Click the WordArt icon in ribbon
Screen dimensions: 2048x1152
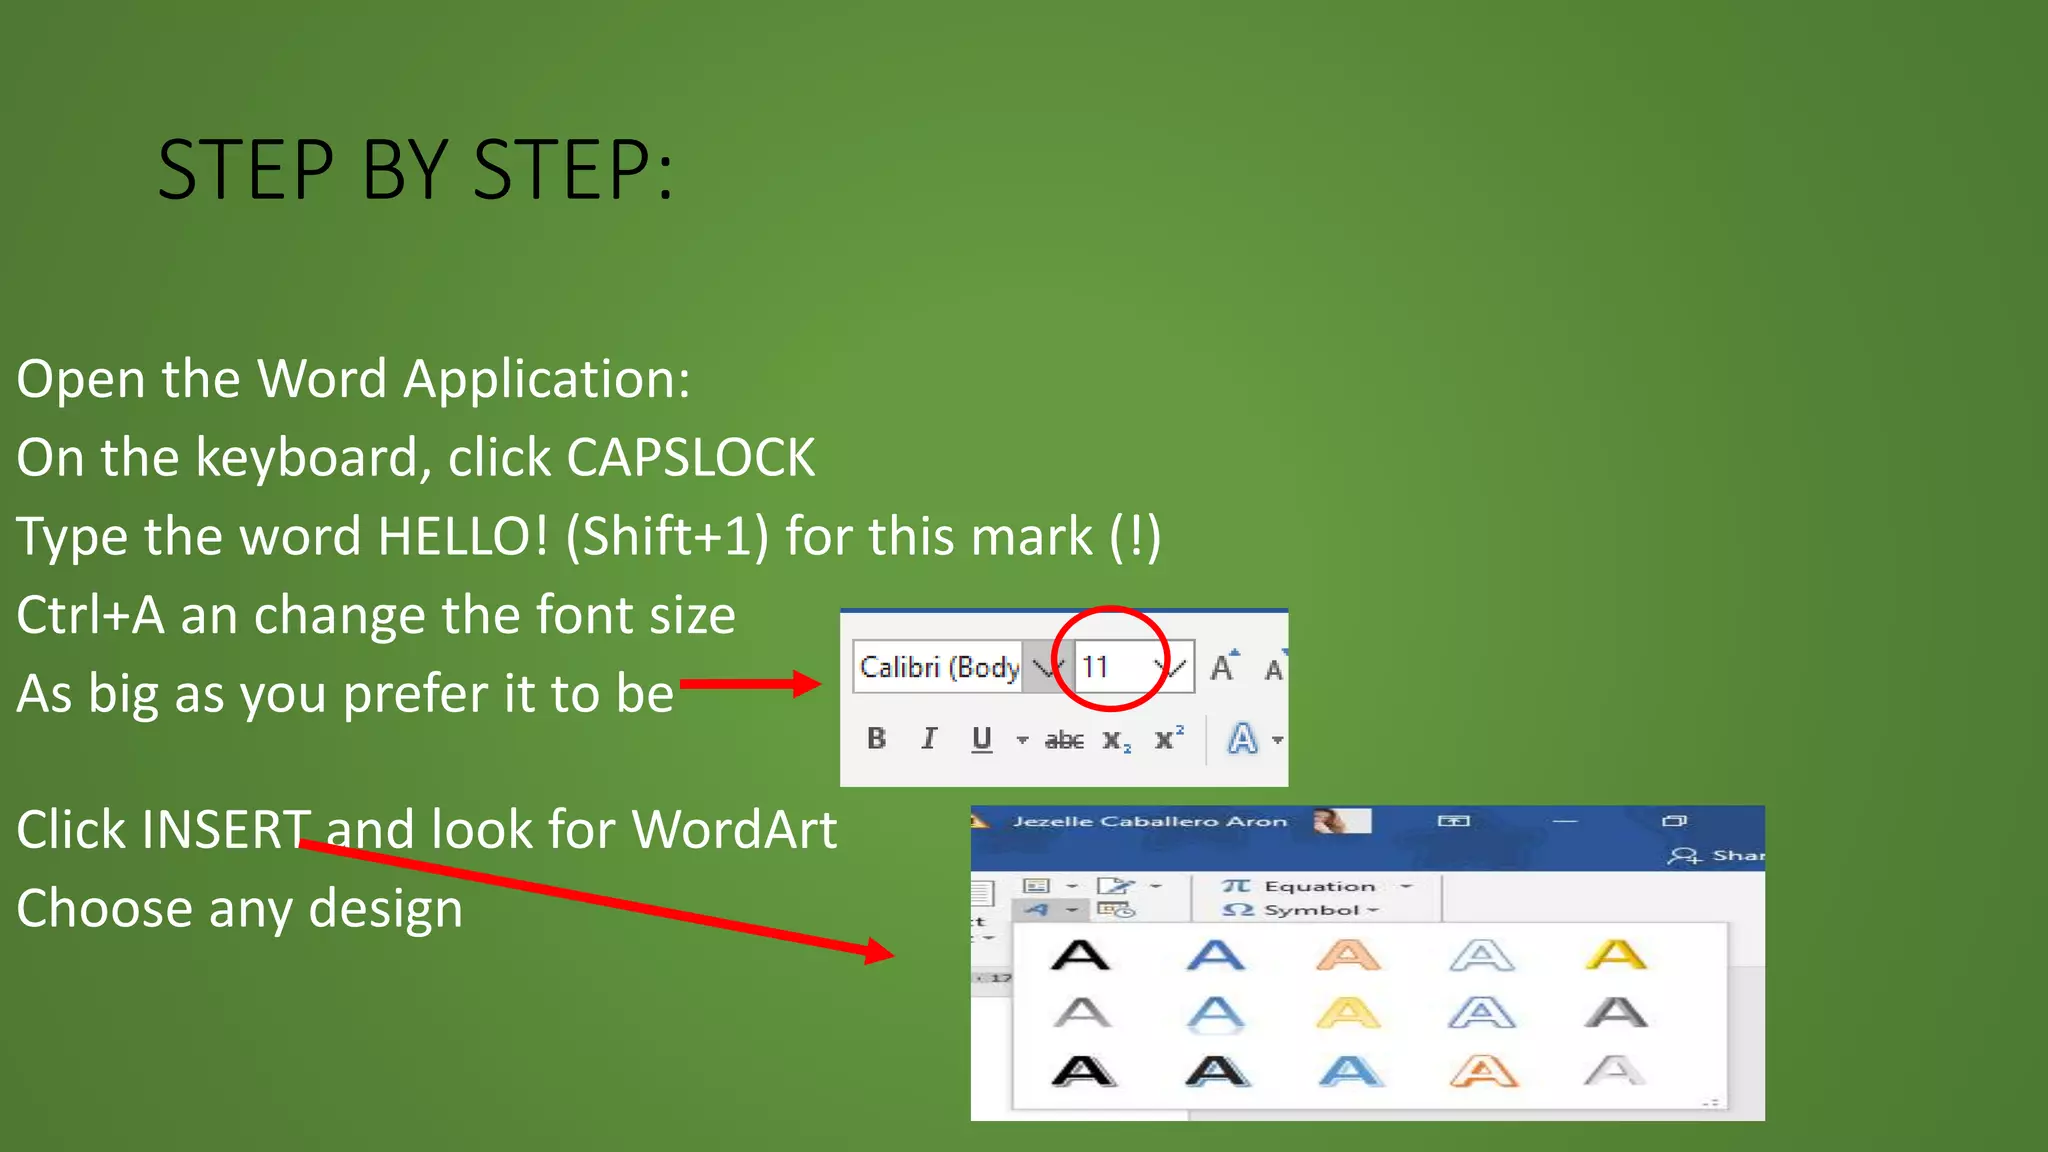point(1037,910)
